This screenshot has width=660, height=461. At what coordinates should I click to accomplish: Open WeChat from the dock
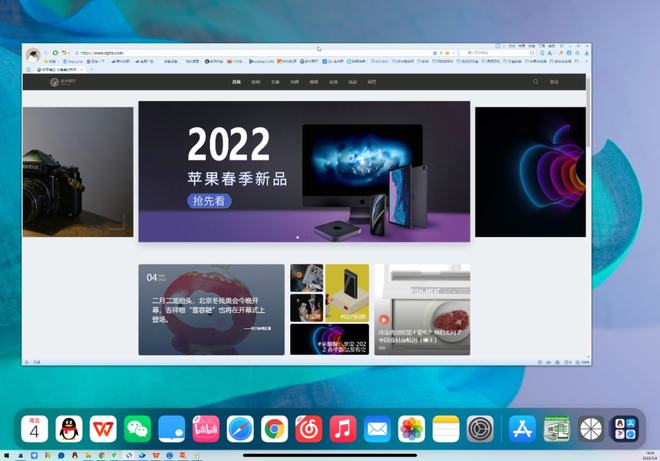coord(137,429)
